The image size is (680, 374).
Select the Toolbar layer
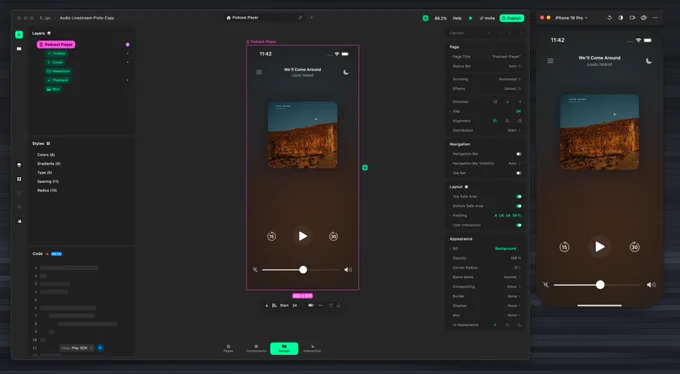coord(56,53)
